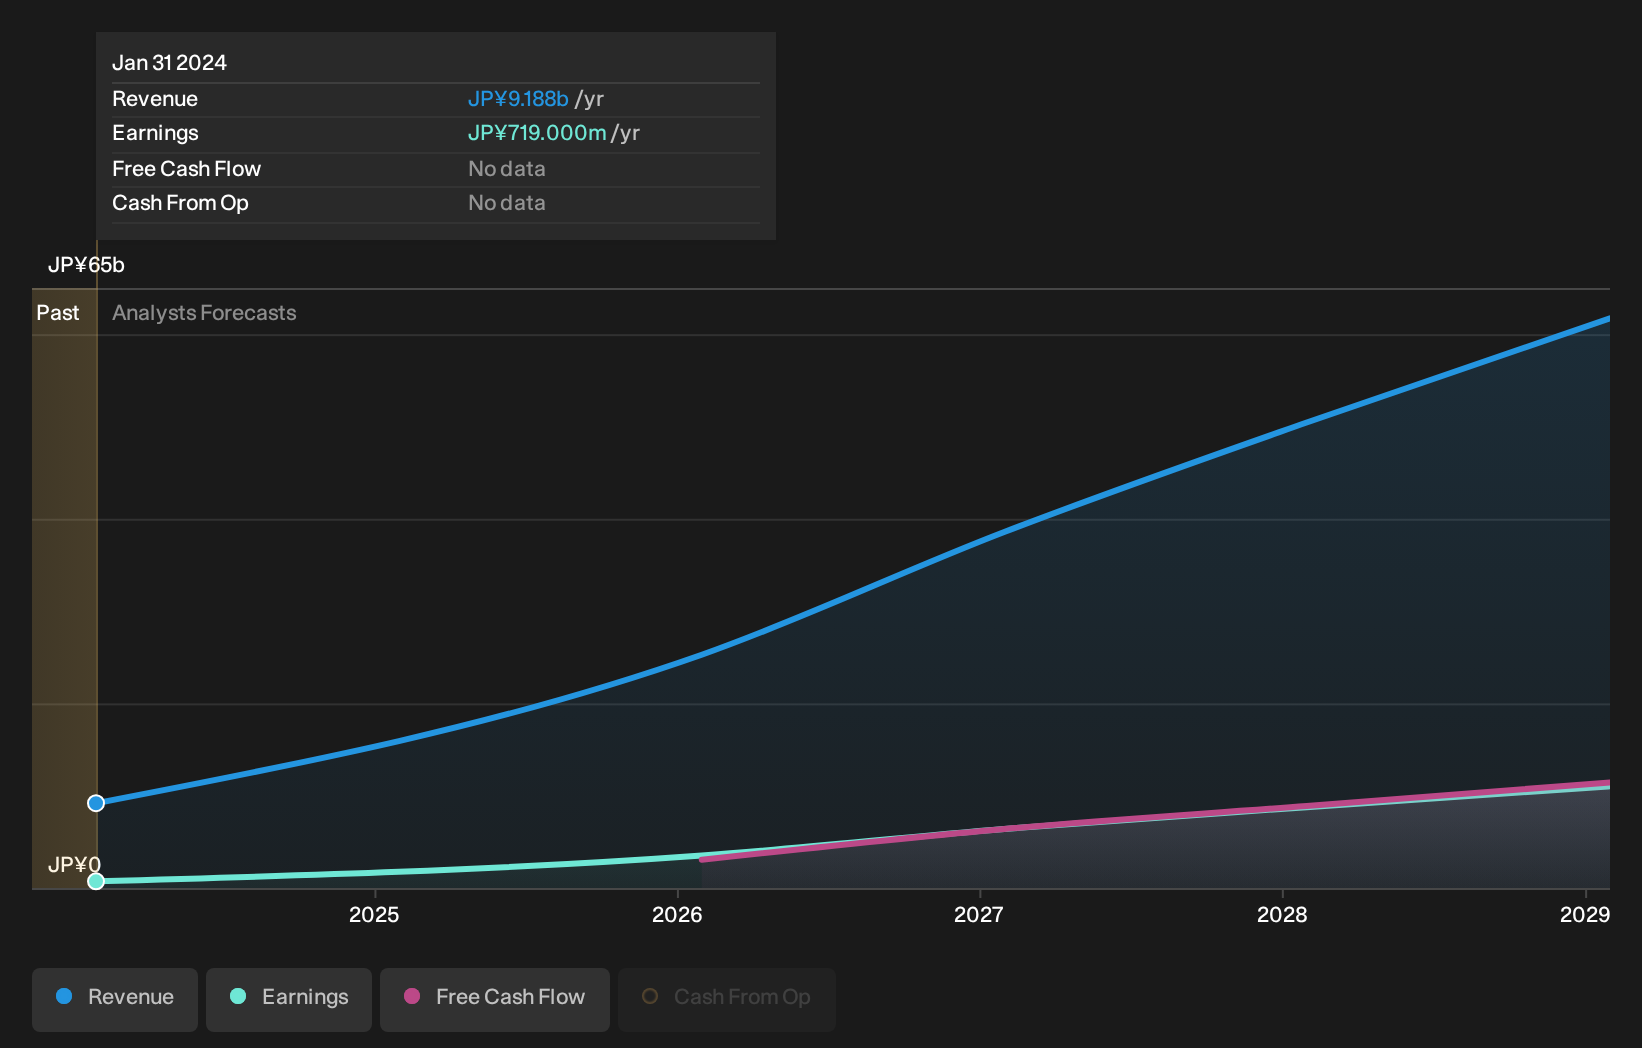Click the 2029 x-axis label
Image resolution: width=1642 pixels, height=1048 pixels.
coord(1585,914)
